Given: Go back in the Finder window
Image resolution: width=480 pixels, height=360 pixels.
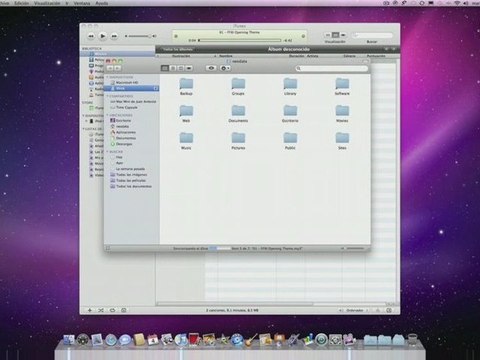Looking at the screenshot, I should [110, 68].
